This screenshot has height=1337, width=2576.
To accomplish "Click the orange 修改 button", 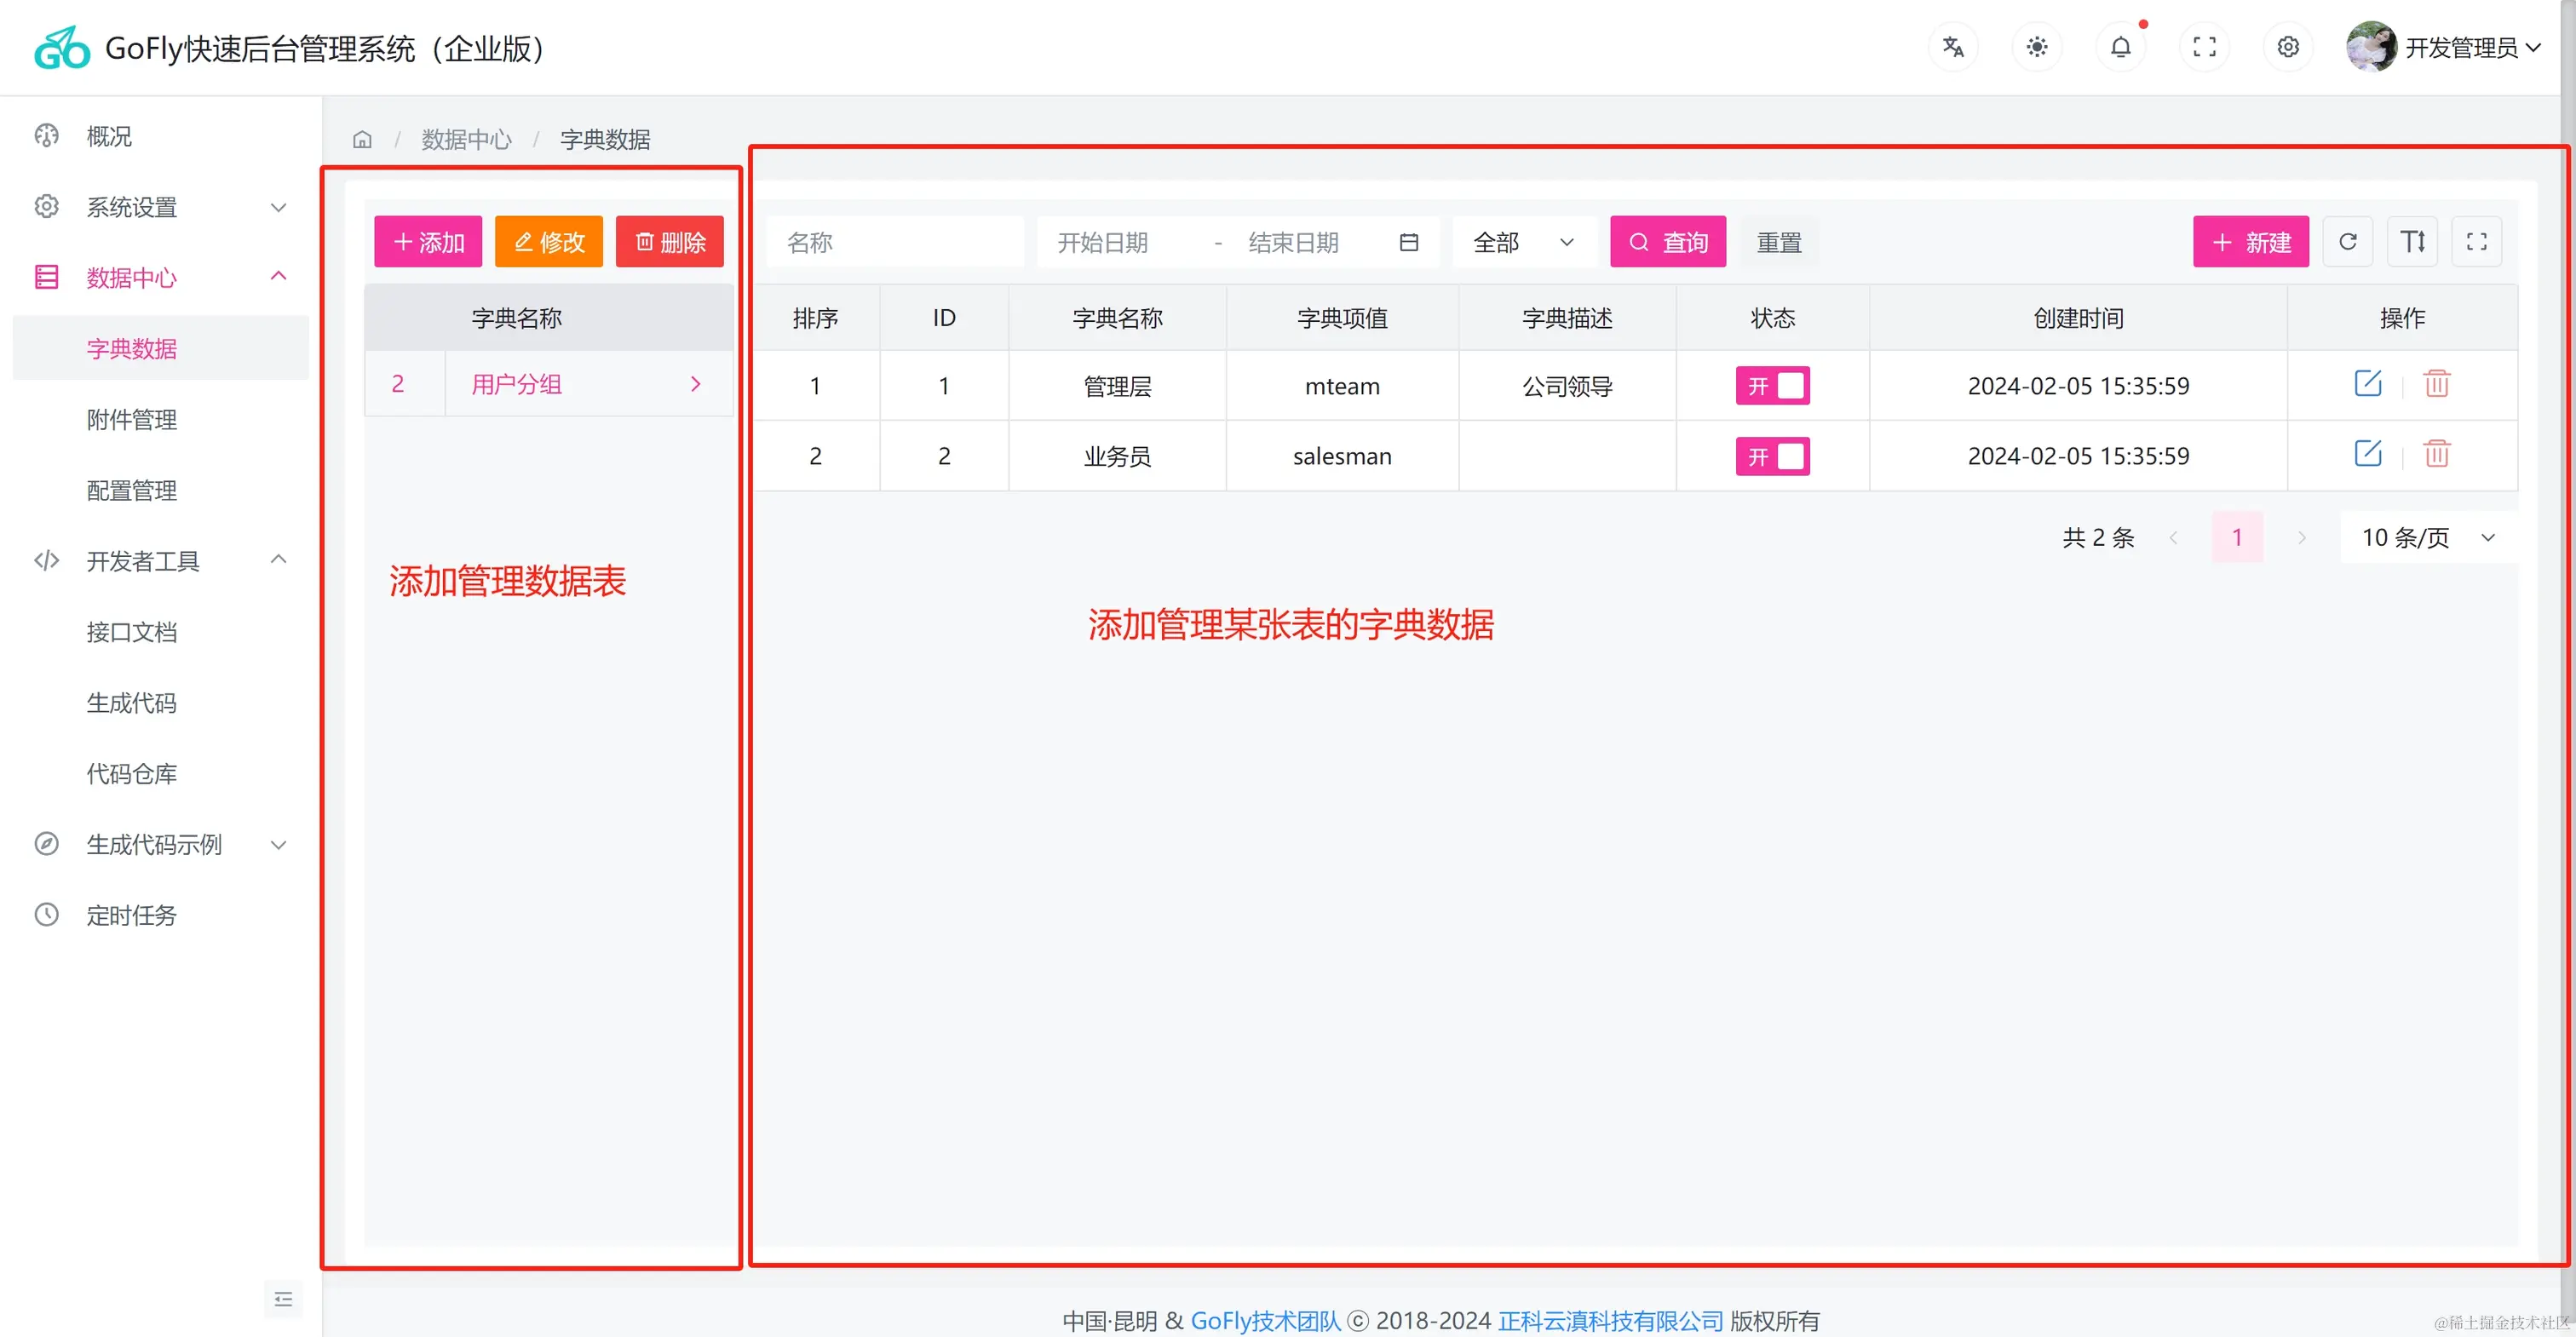I will pyautogui.click(x=548, y=242).
